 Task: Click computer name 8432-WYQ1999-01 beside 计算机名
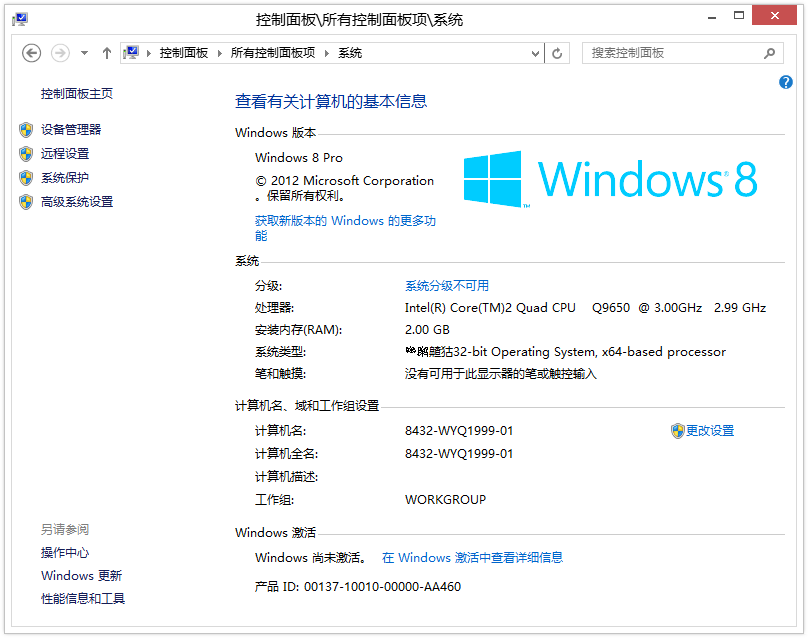tap(459, 431)
